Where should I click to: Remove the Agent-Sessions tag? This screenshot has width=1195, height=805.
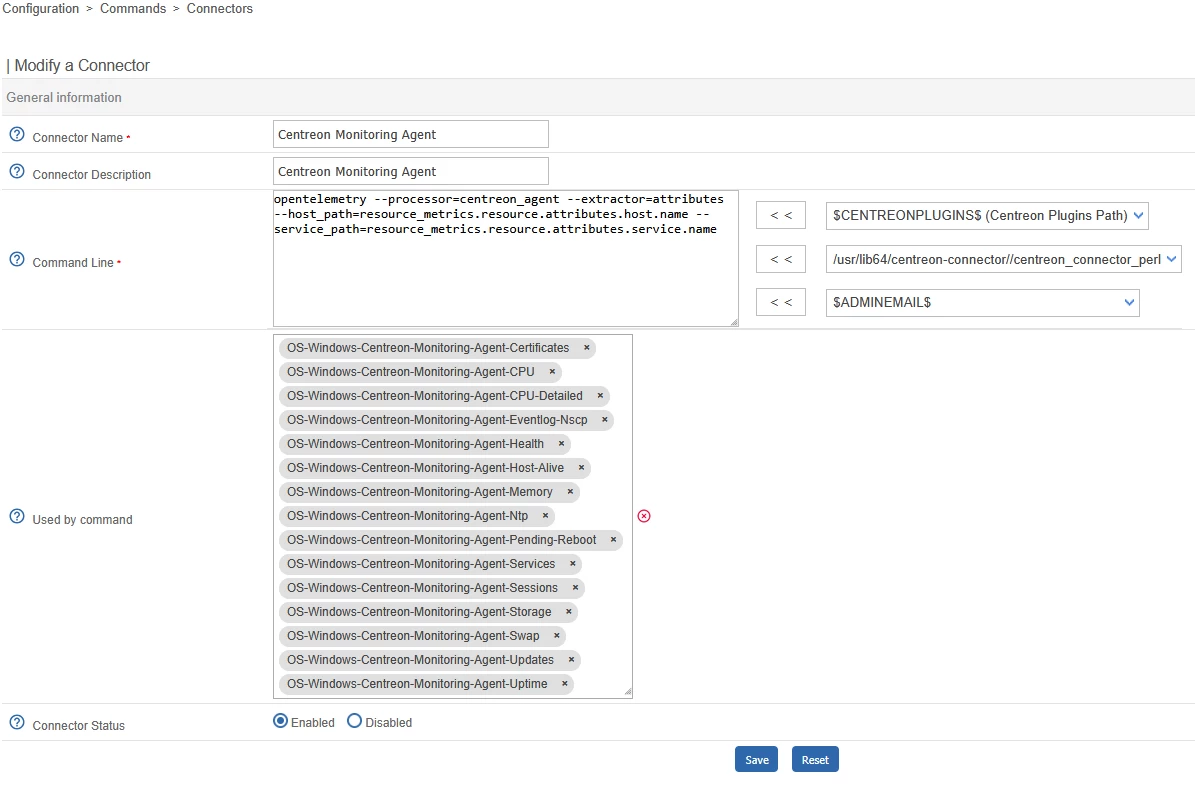coord(575,588)
